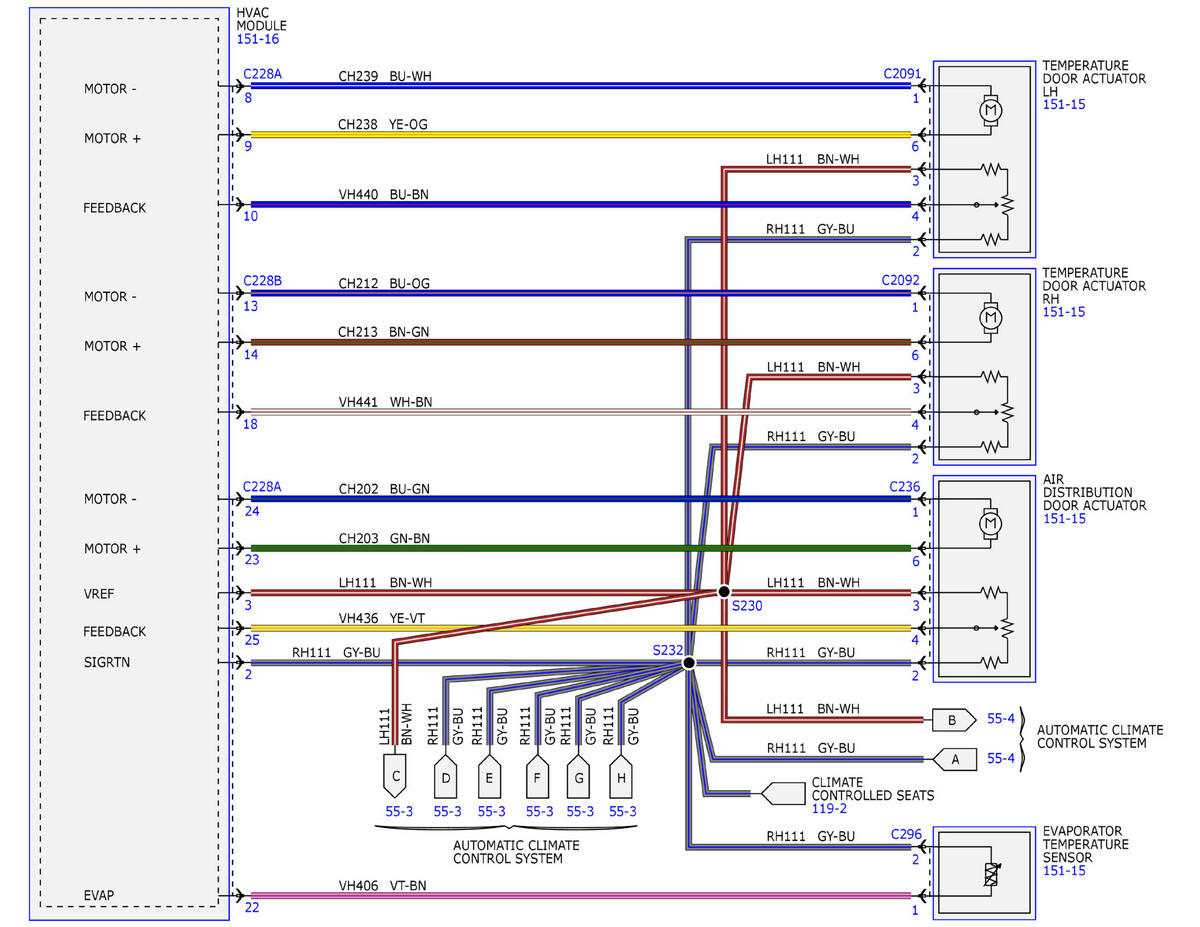Click pin number 25 on HVAC module
This screenshot has width=1200, height=927.
pyautogui.click(x=250, y=638)
